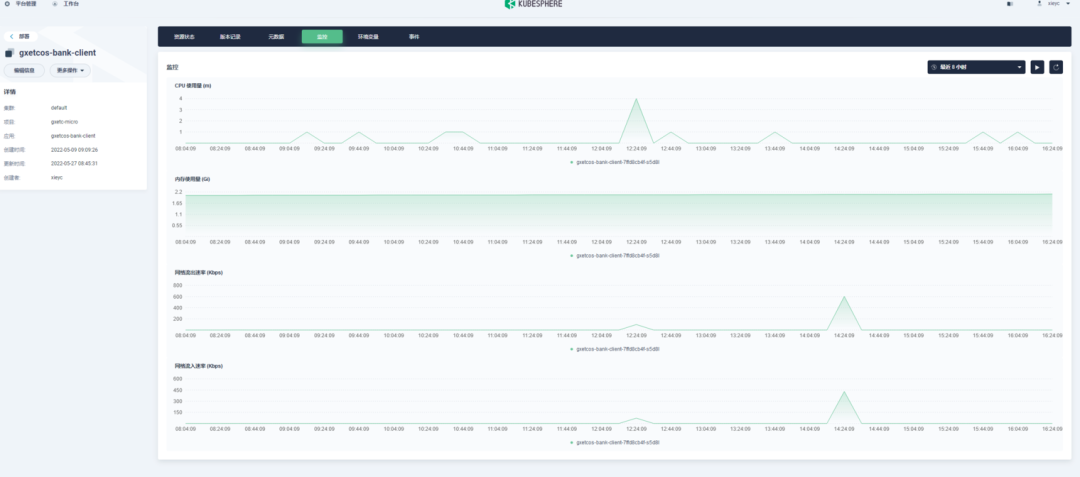Screen dimensions: 1080x477
Task: Click the 编辑信息 edit information button
Action: tap(24, 70)
